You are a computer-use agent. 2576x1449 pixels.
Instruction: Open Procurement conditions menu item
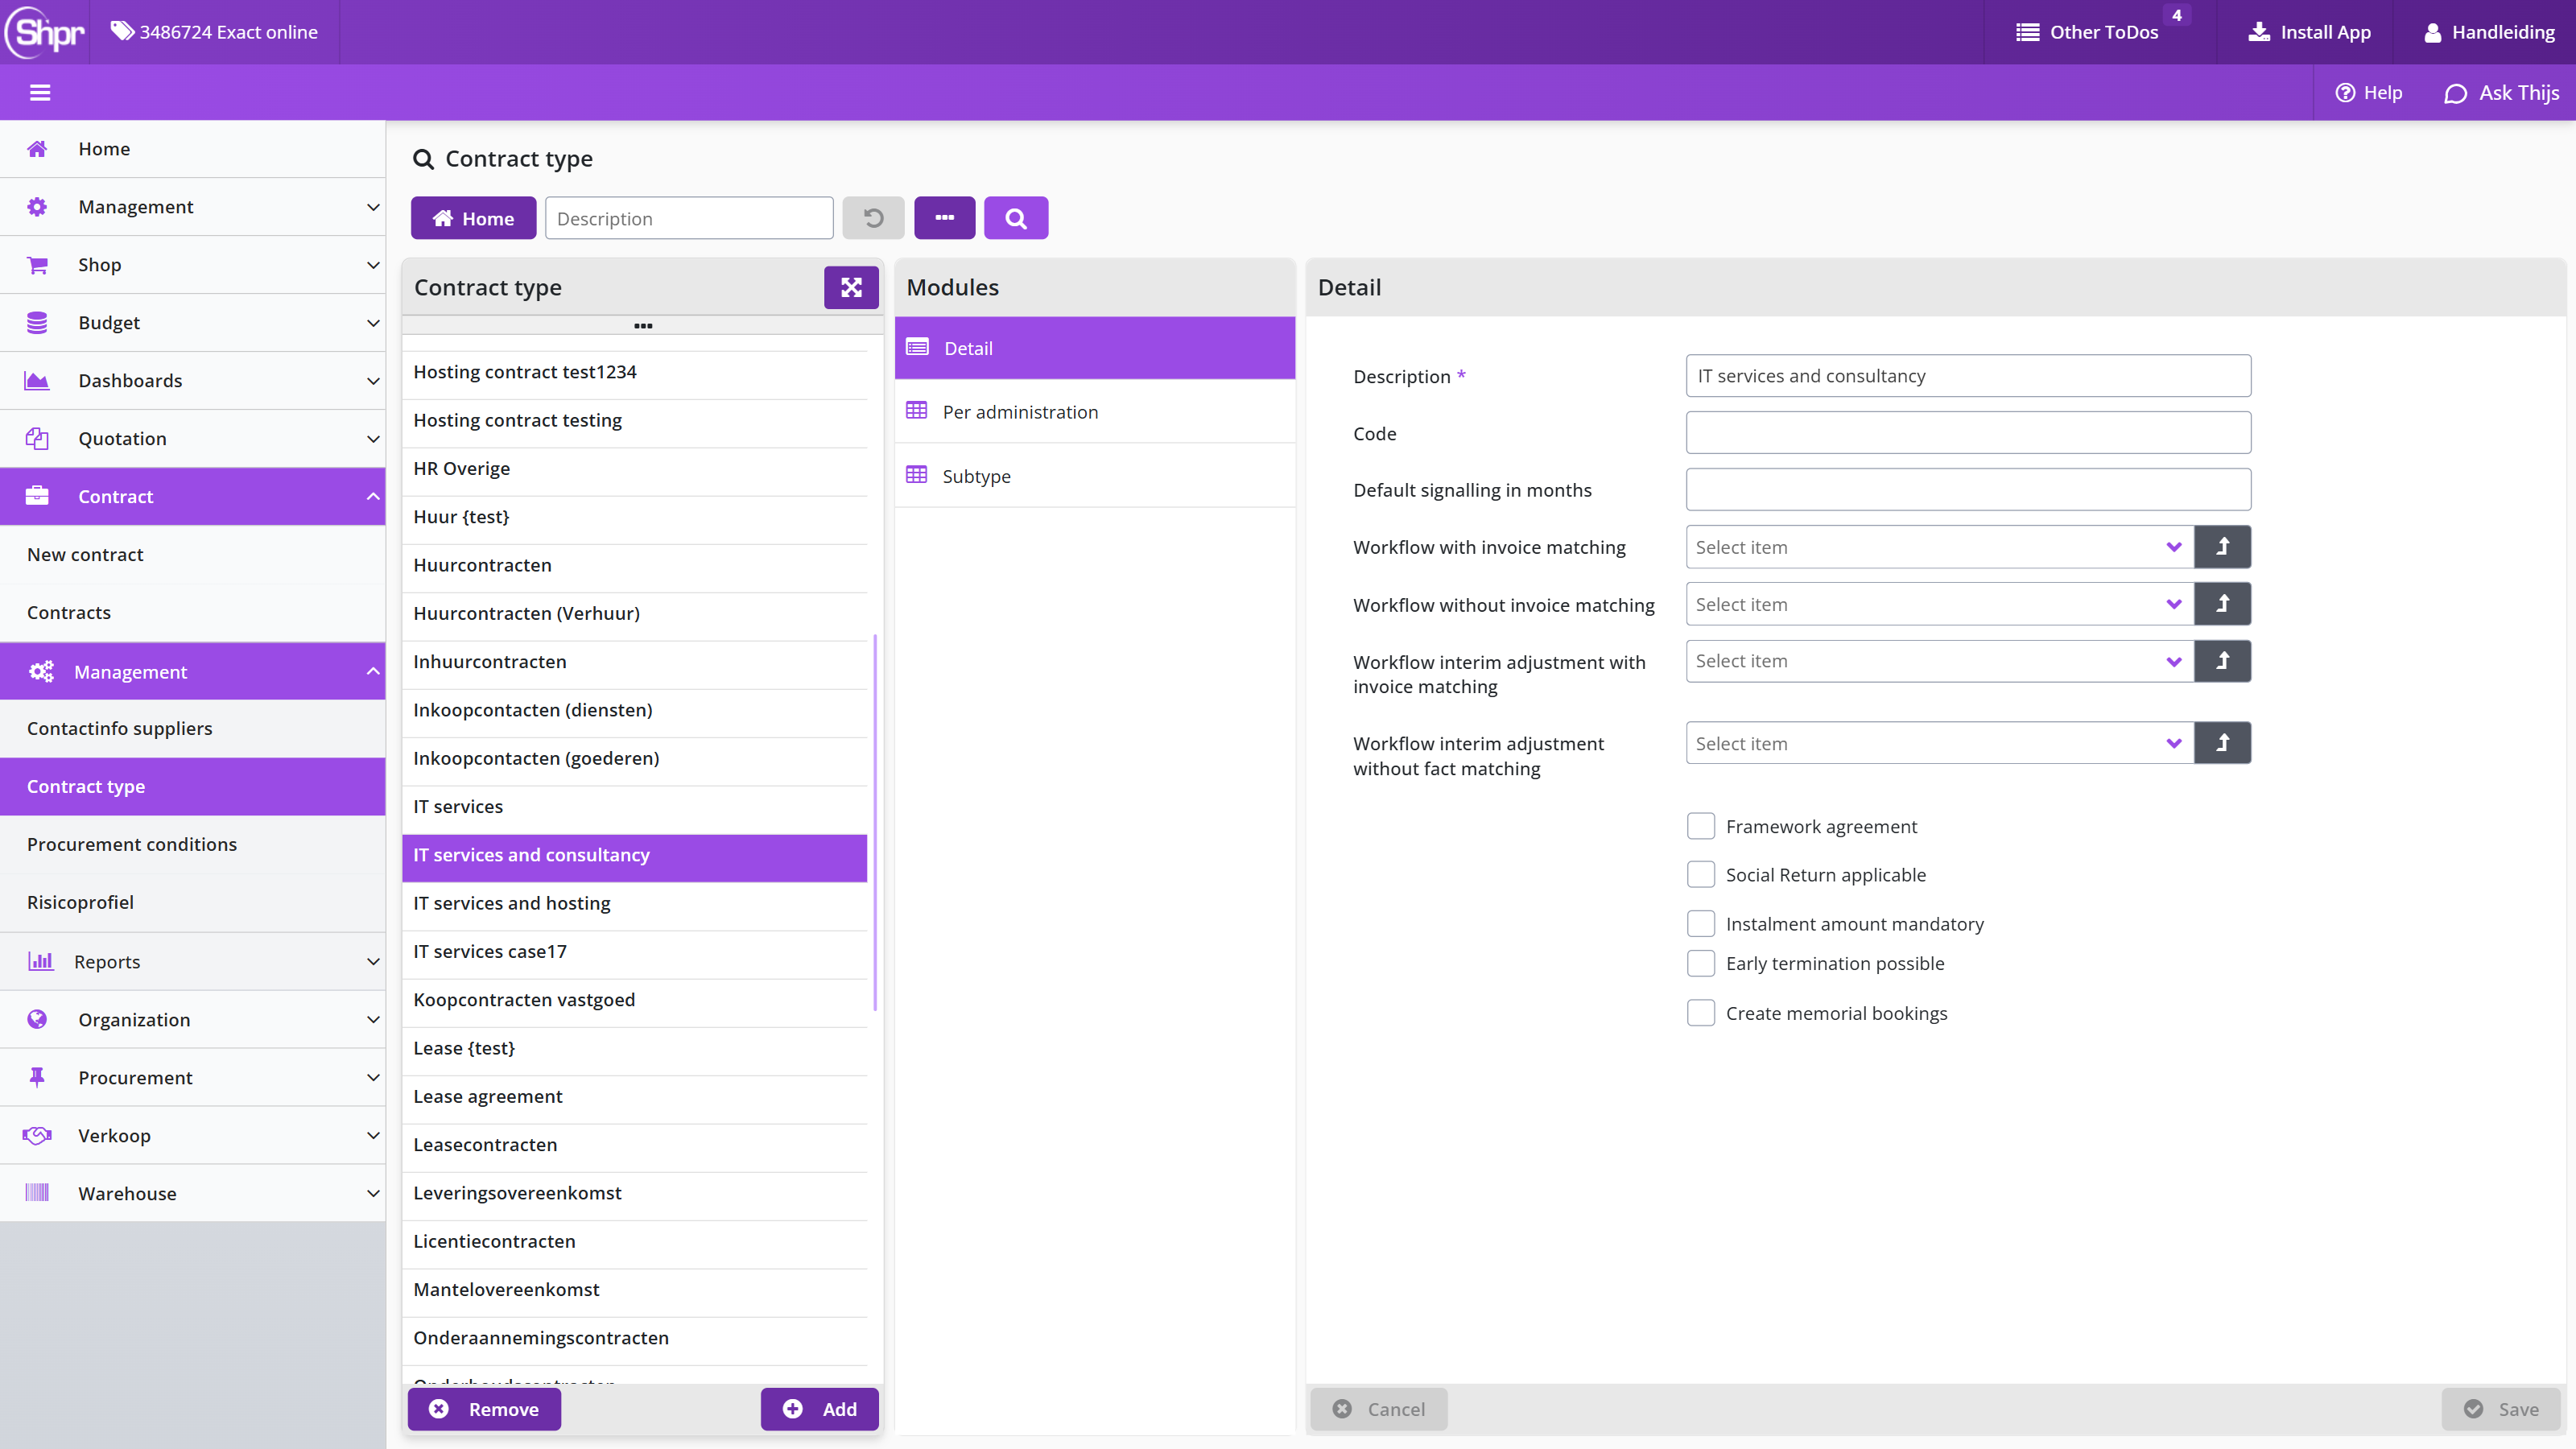(x=192, y=844)
